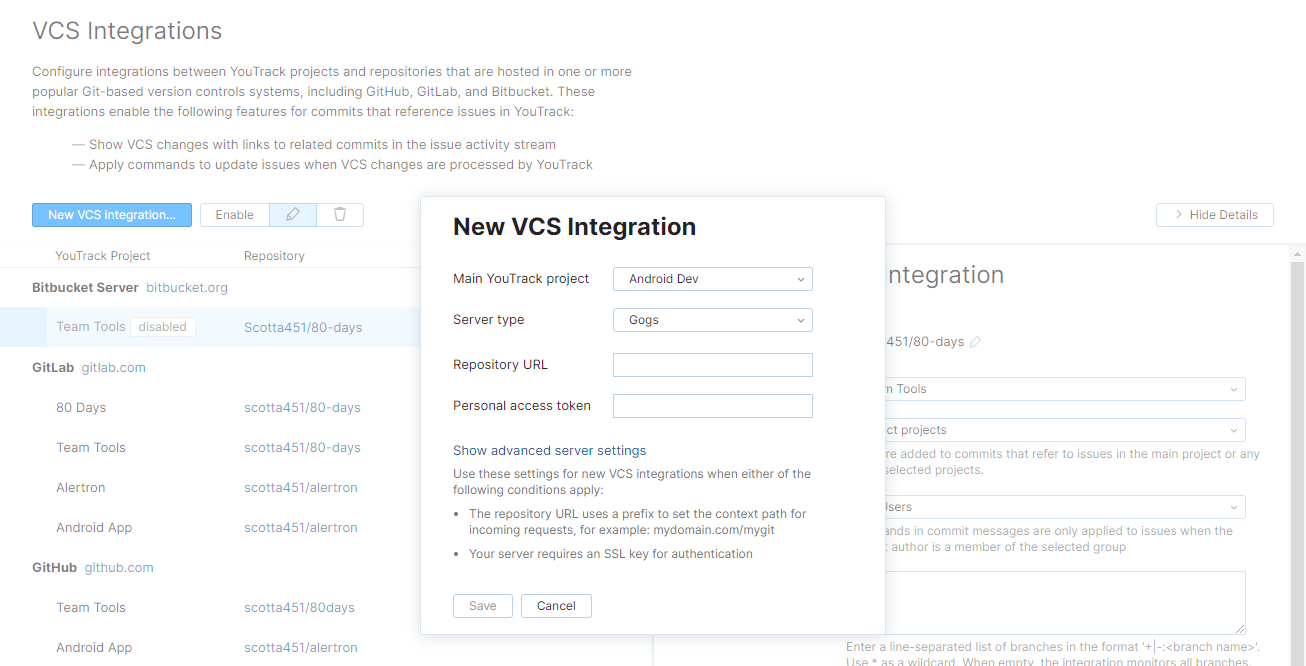The width and height of the screenshot is (1306, 666).
Task: Show advanced server settings
Action: pyautogui.click(x=549, y=451)
